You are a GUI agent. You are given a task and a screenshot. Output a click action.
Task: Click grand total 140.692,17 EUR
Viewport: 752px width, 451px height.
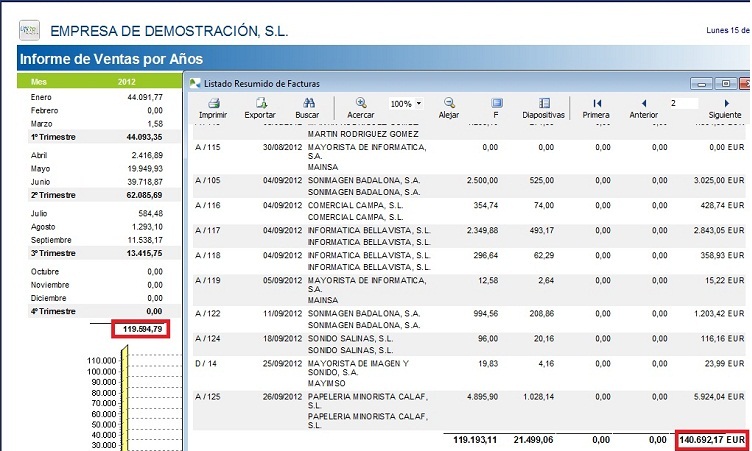[712, 439]
